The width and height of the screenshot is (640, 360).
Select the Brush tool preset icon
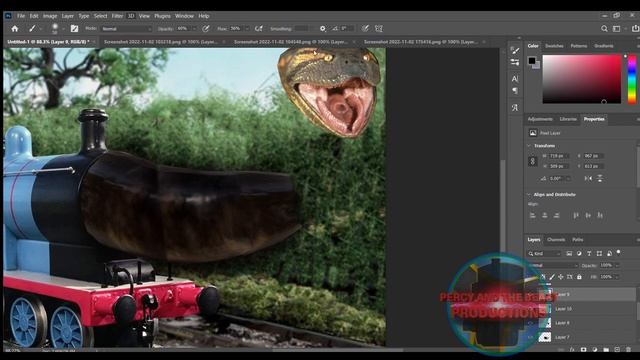coord(32,29)
